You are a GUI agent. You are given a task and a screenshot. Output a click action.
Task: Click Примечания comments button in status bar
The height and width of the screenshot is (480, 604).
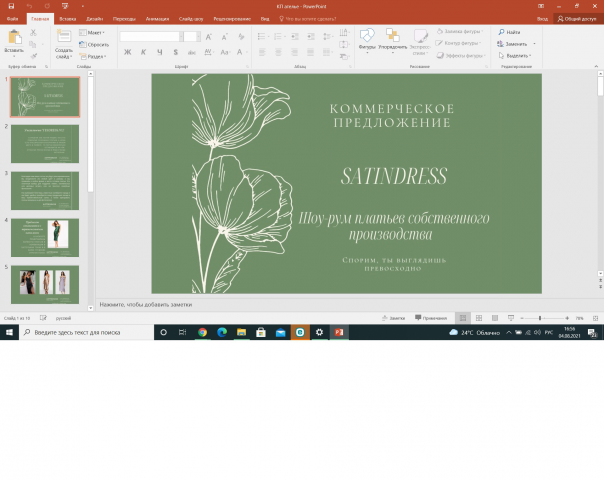[431, 318]
